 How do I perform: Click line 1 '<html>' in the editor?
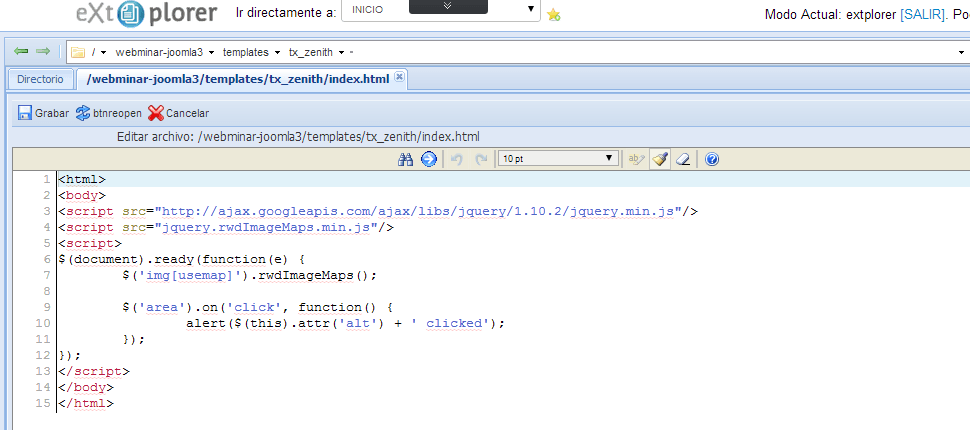click(82, 179)
